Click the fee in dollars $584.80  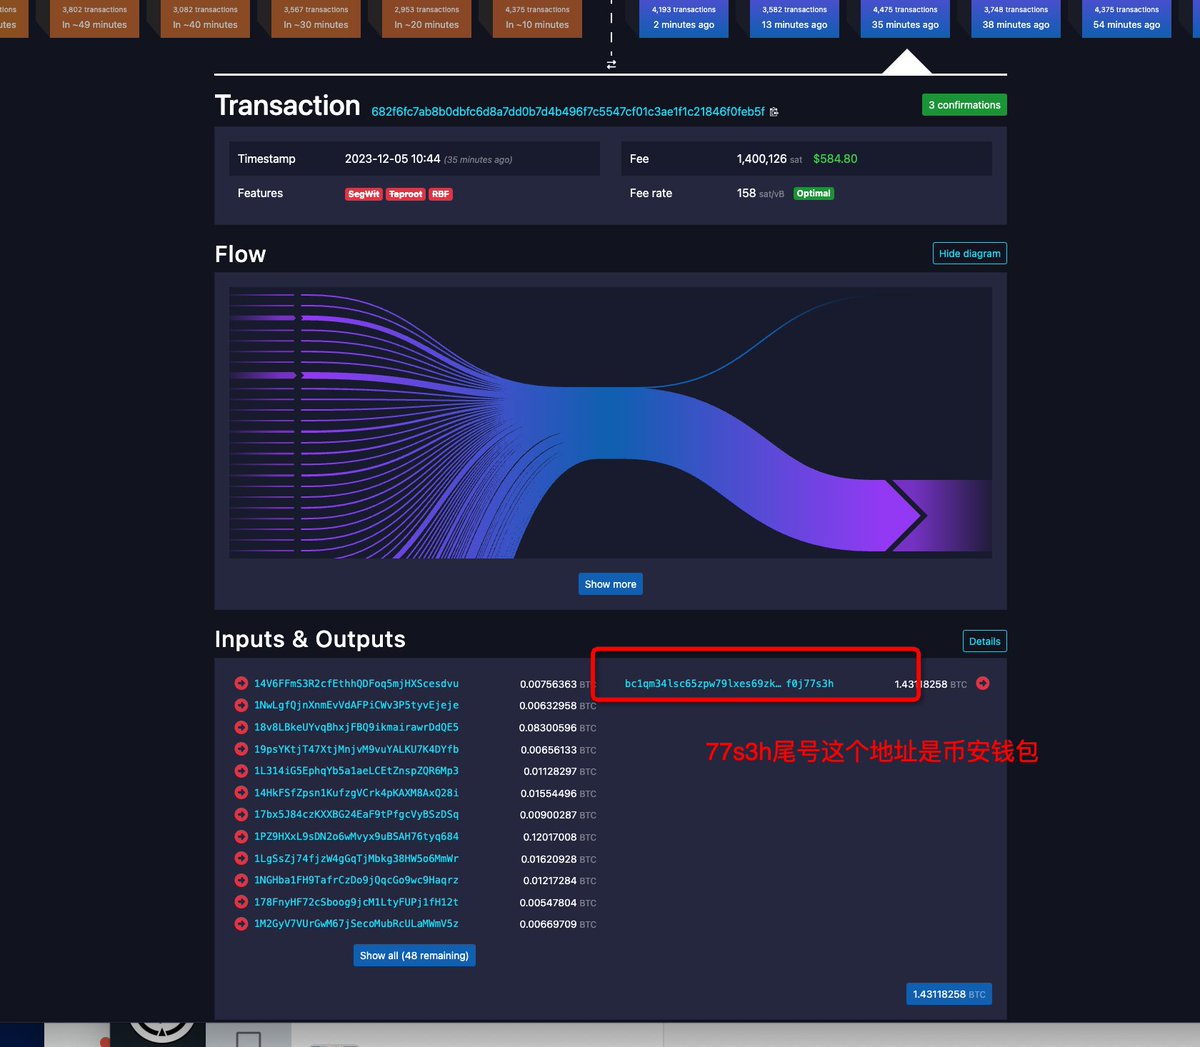pos(835,159)
